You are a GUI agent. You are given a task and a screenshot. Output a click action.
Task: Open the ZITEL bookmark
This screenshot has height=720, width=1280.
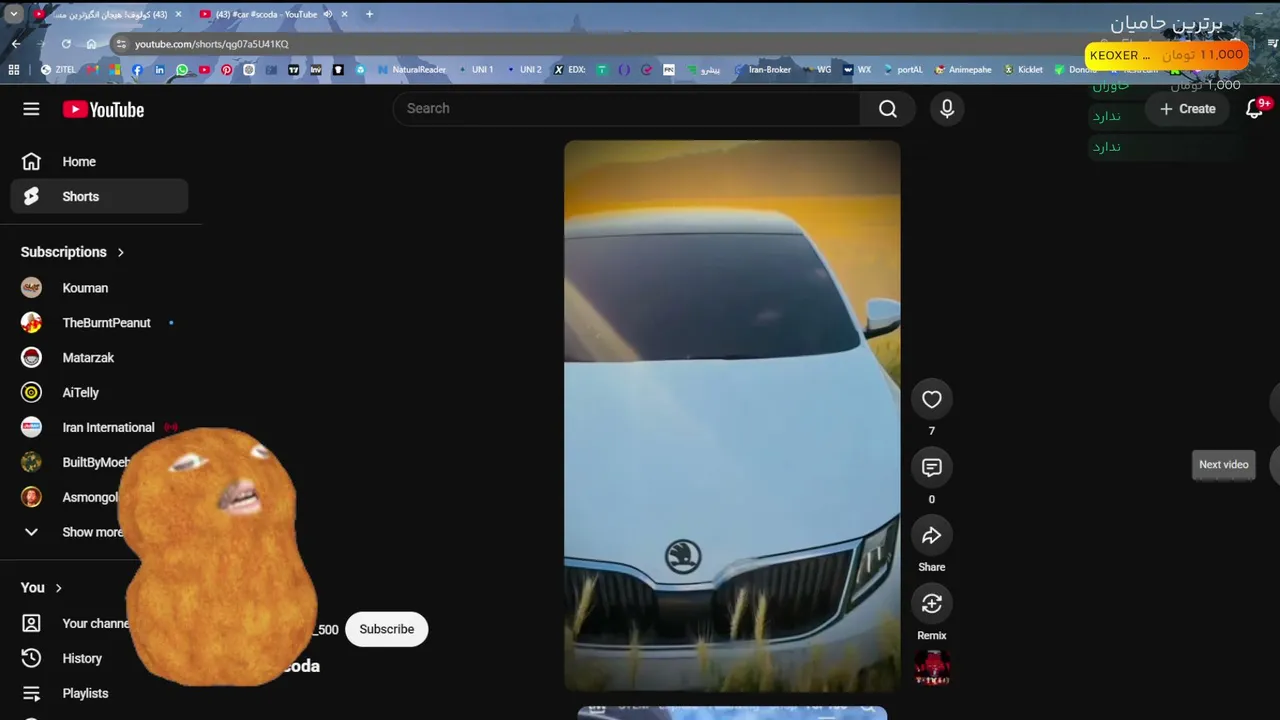coord(58,70)
